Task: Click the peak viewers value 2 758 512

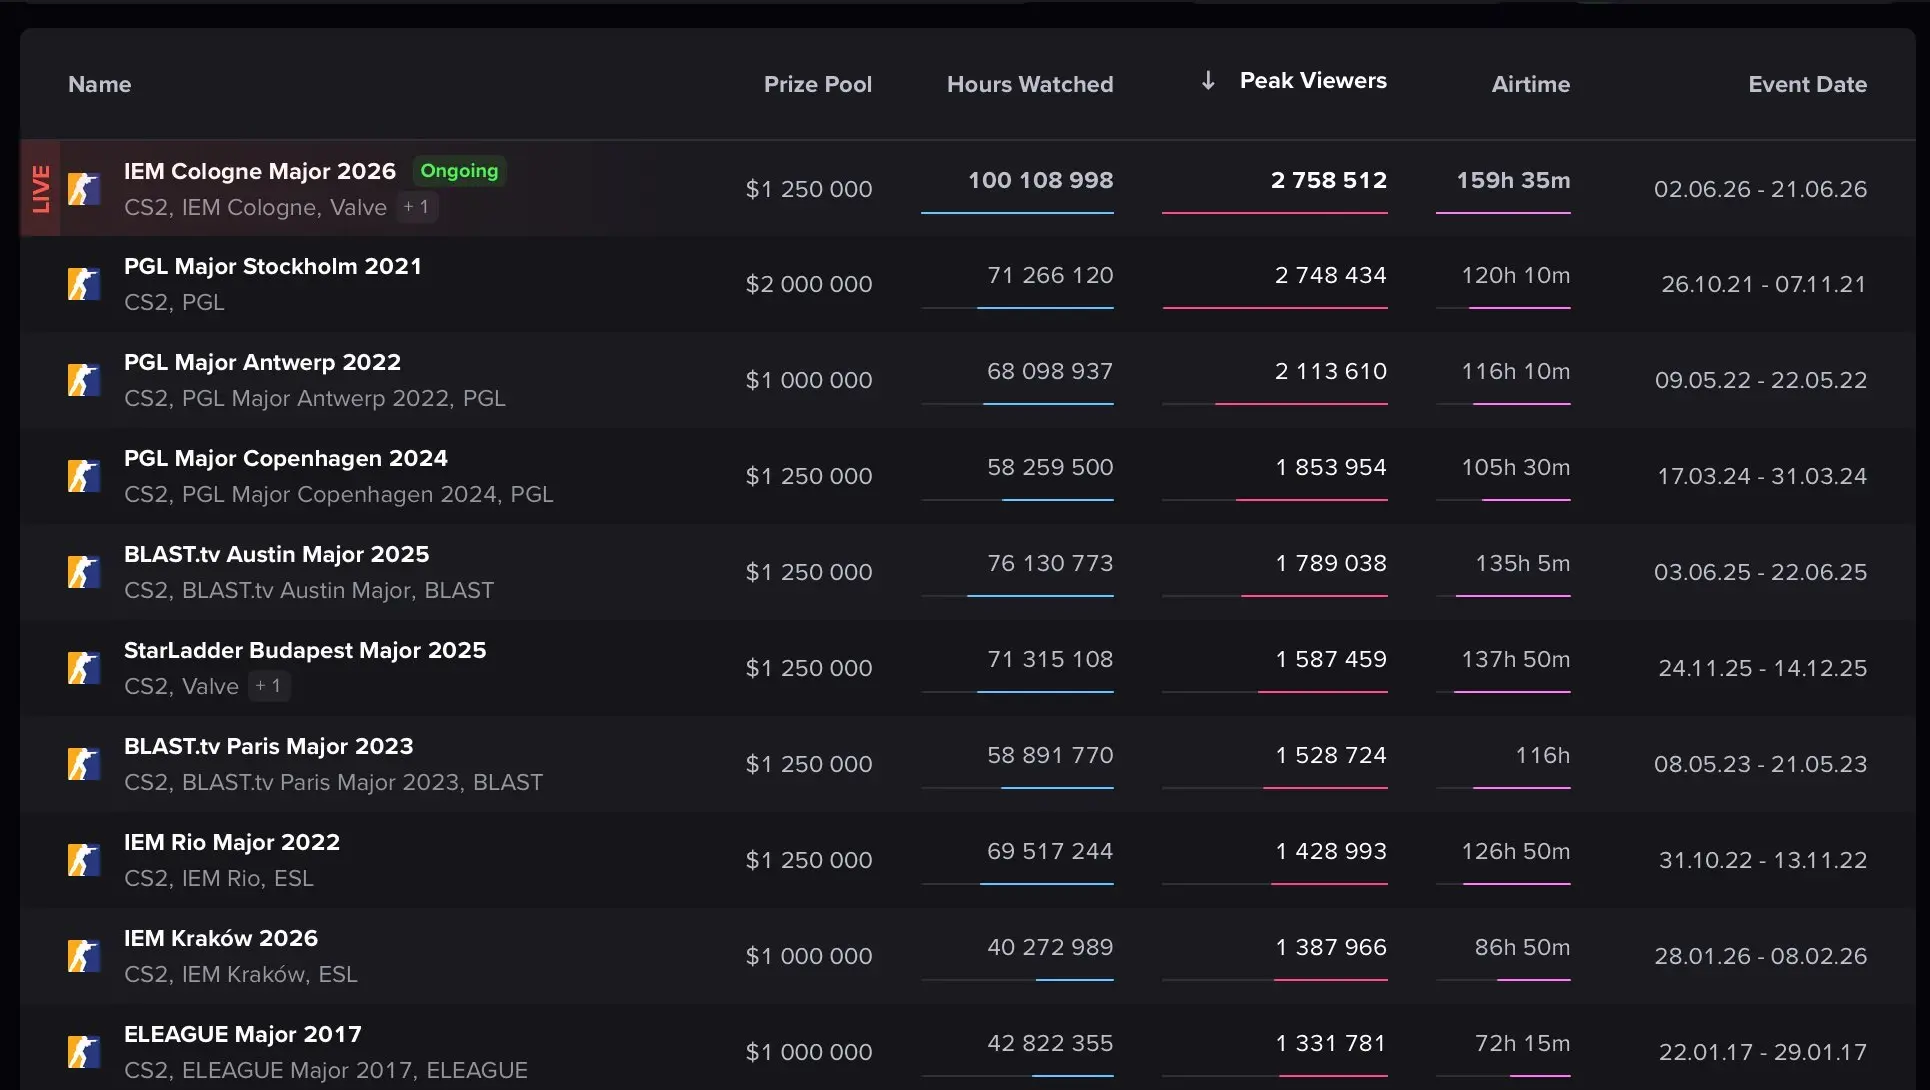Action: click(x=1329, y=180)
